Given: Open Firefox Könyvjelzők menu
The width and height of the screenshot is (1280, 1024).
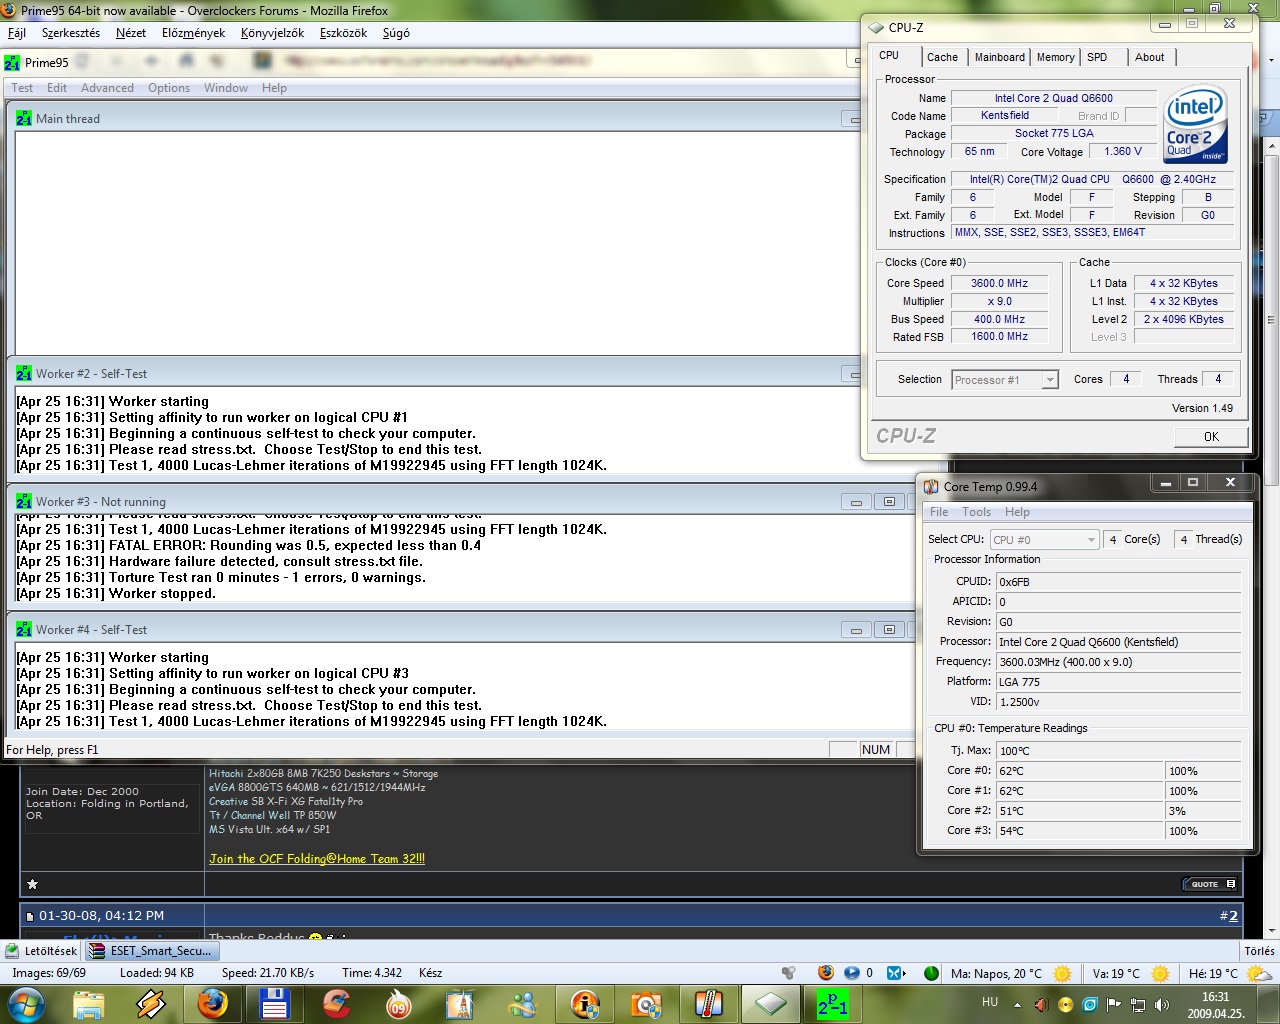Looking at the screenshot, I should click(272, 33).
